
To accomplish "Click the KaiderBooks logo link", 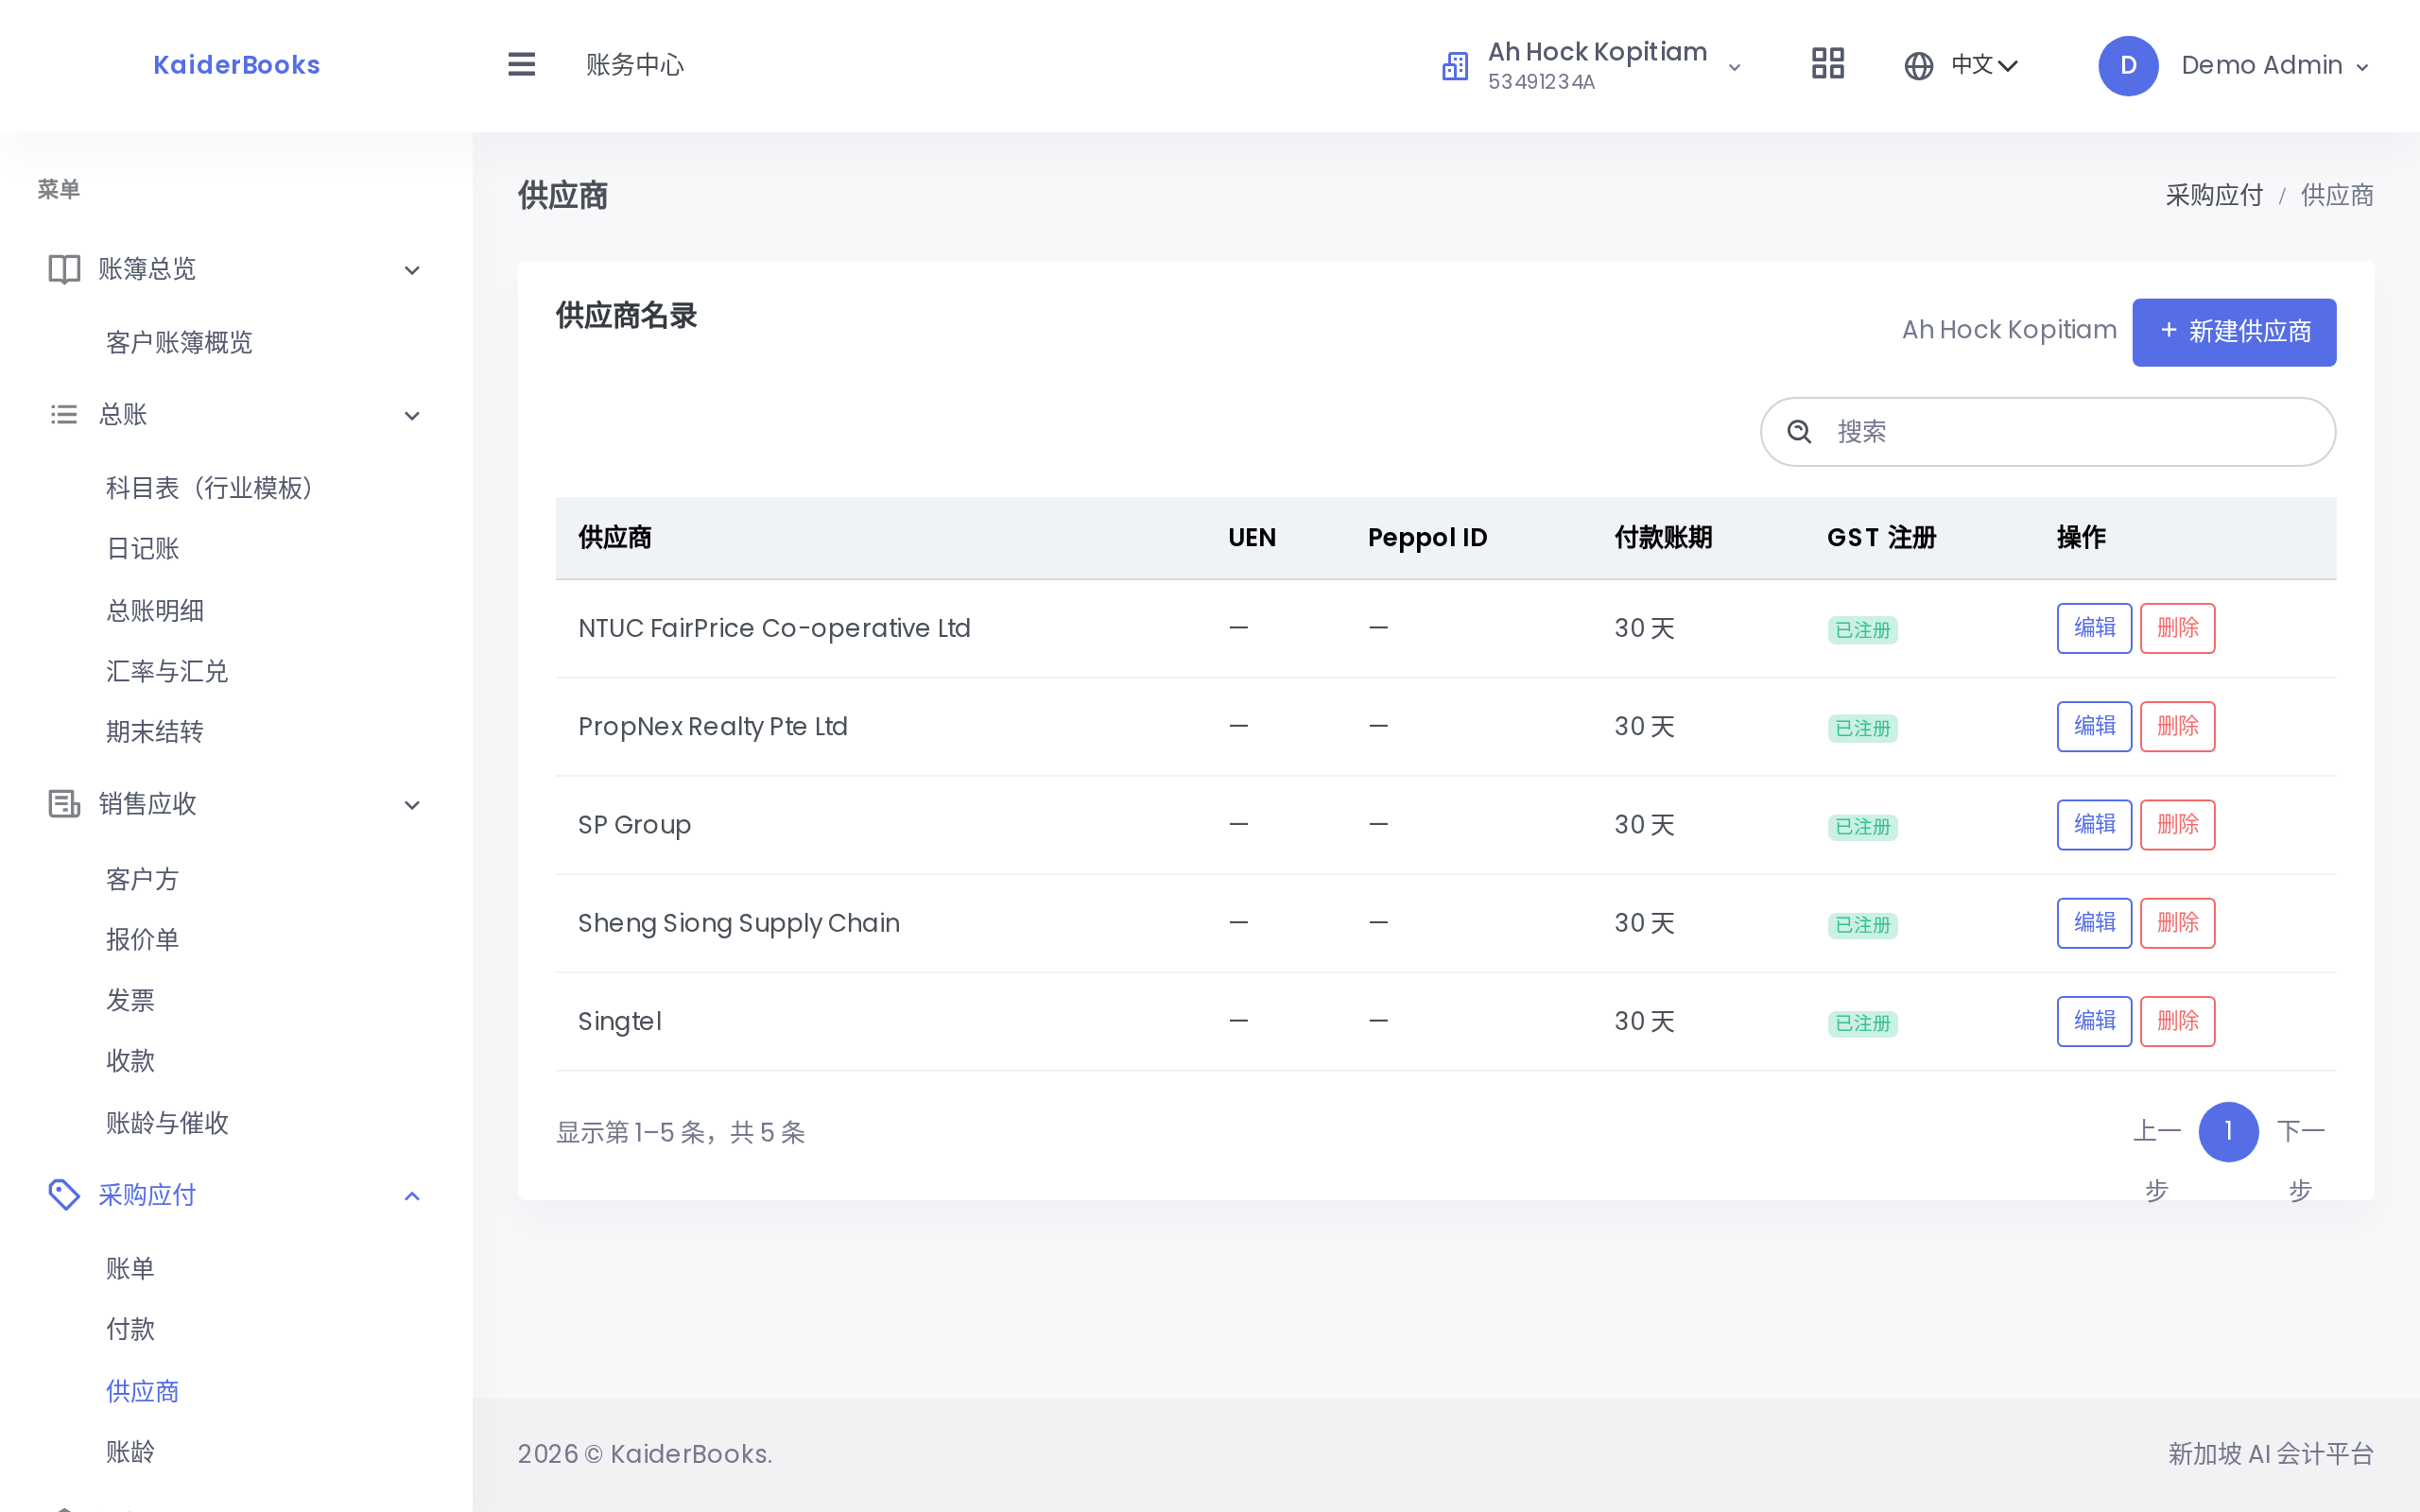I will [x=237, y=65].
